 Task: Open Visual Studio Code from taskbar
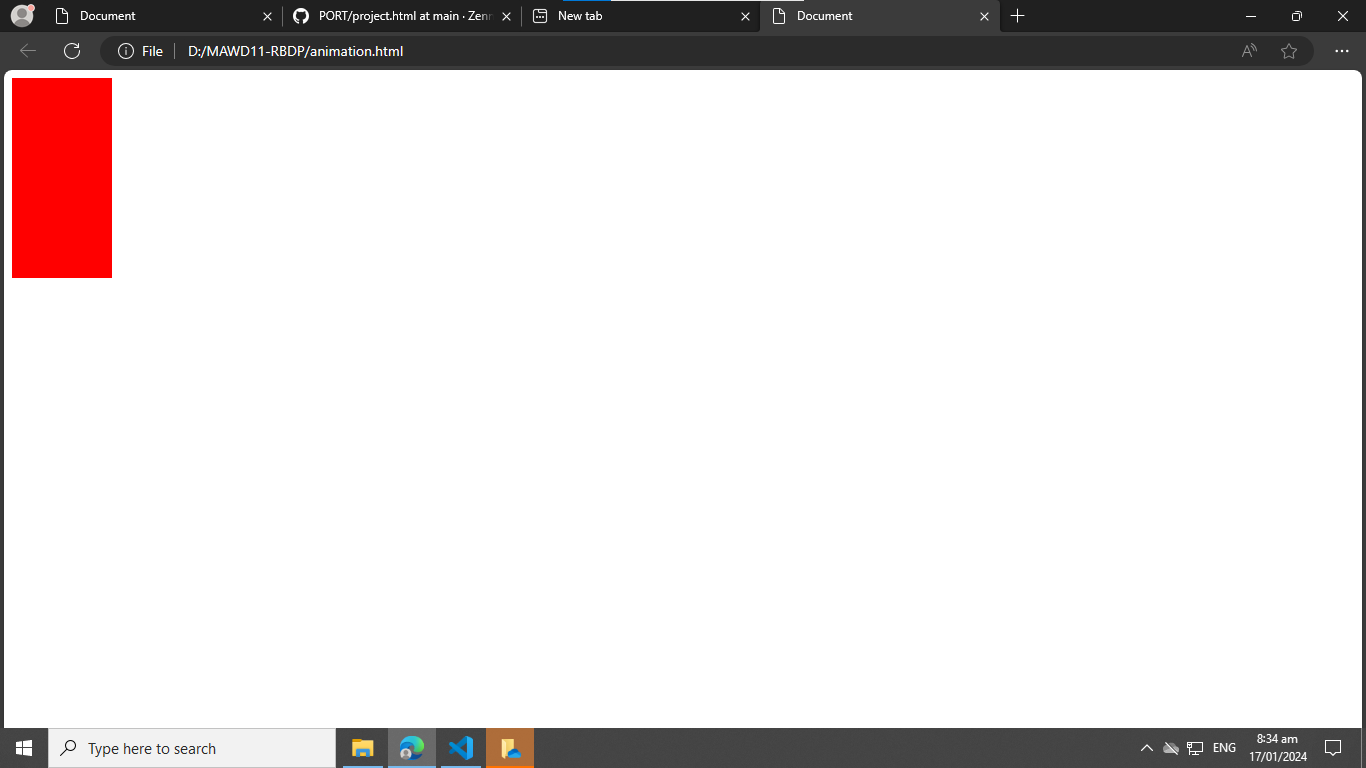pyautogui.click(x=461, y=748)
